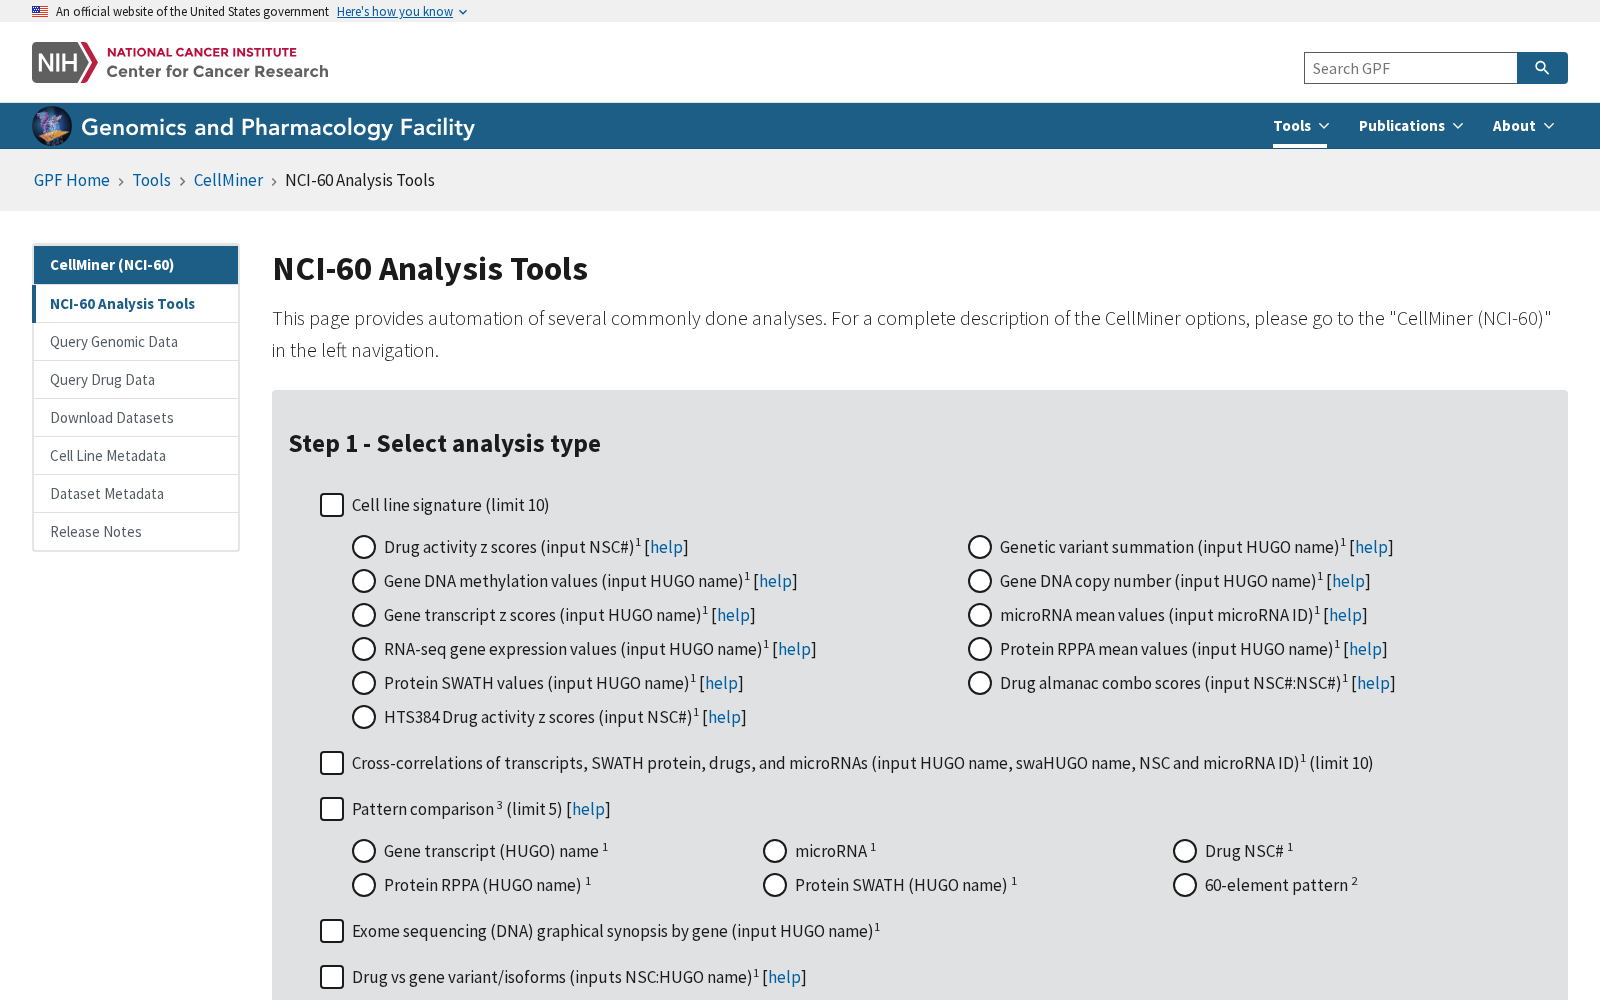
Task: Click the Search GPF input field
Action: click(1410, 68)
